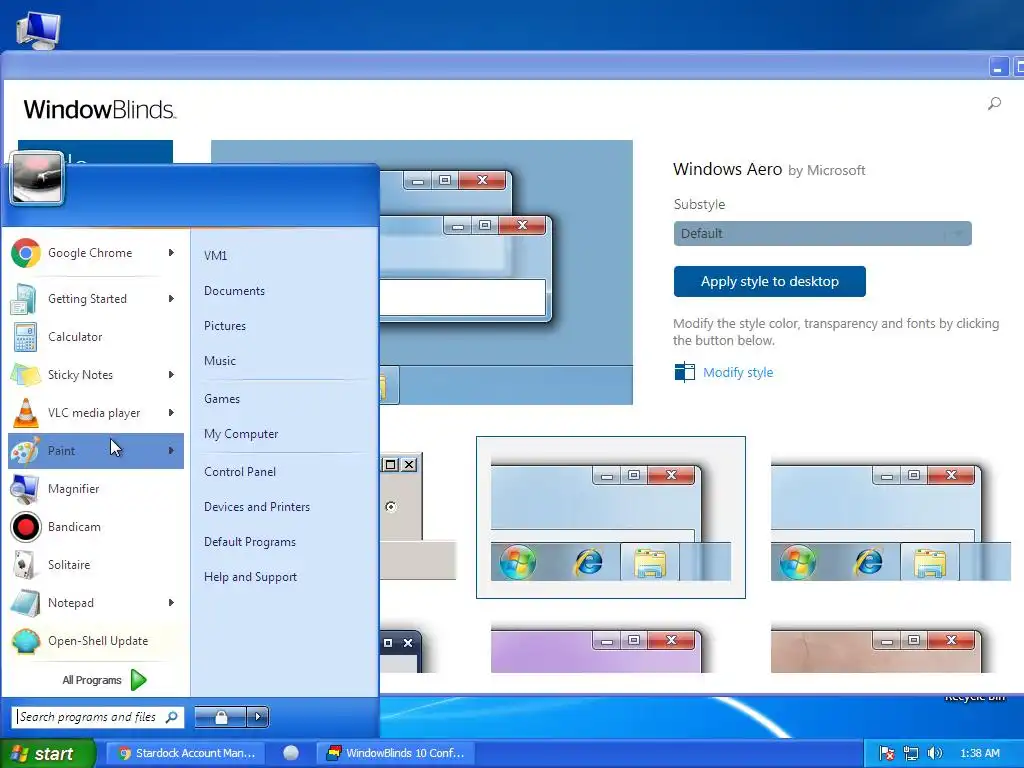Launch the Magnifier icon

click(25, 489)
